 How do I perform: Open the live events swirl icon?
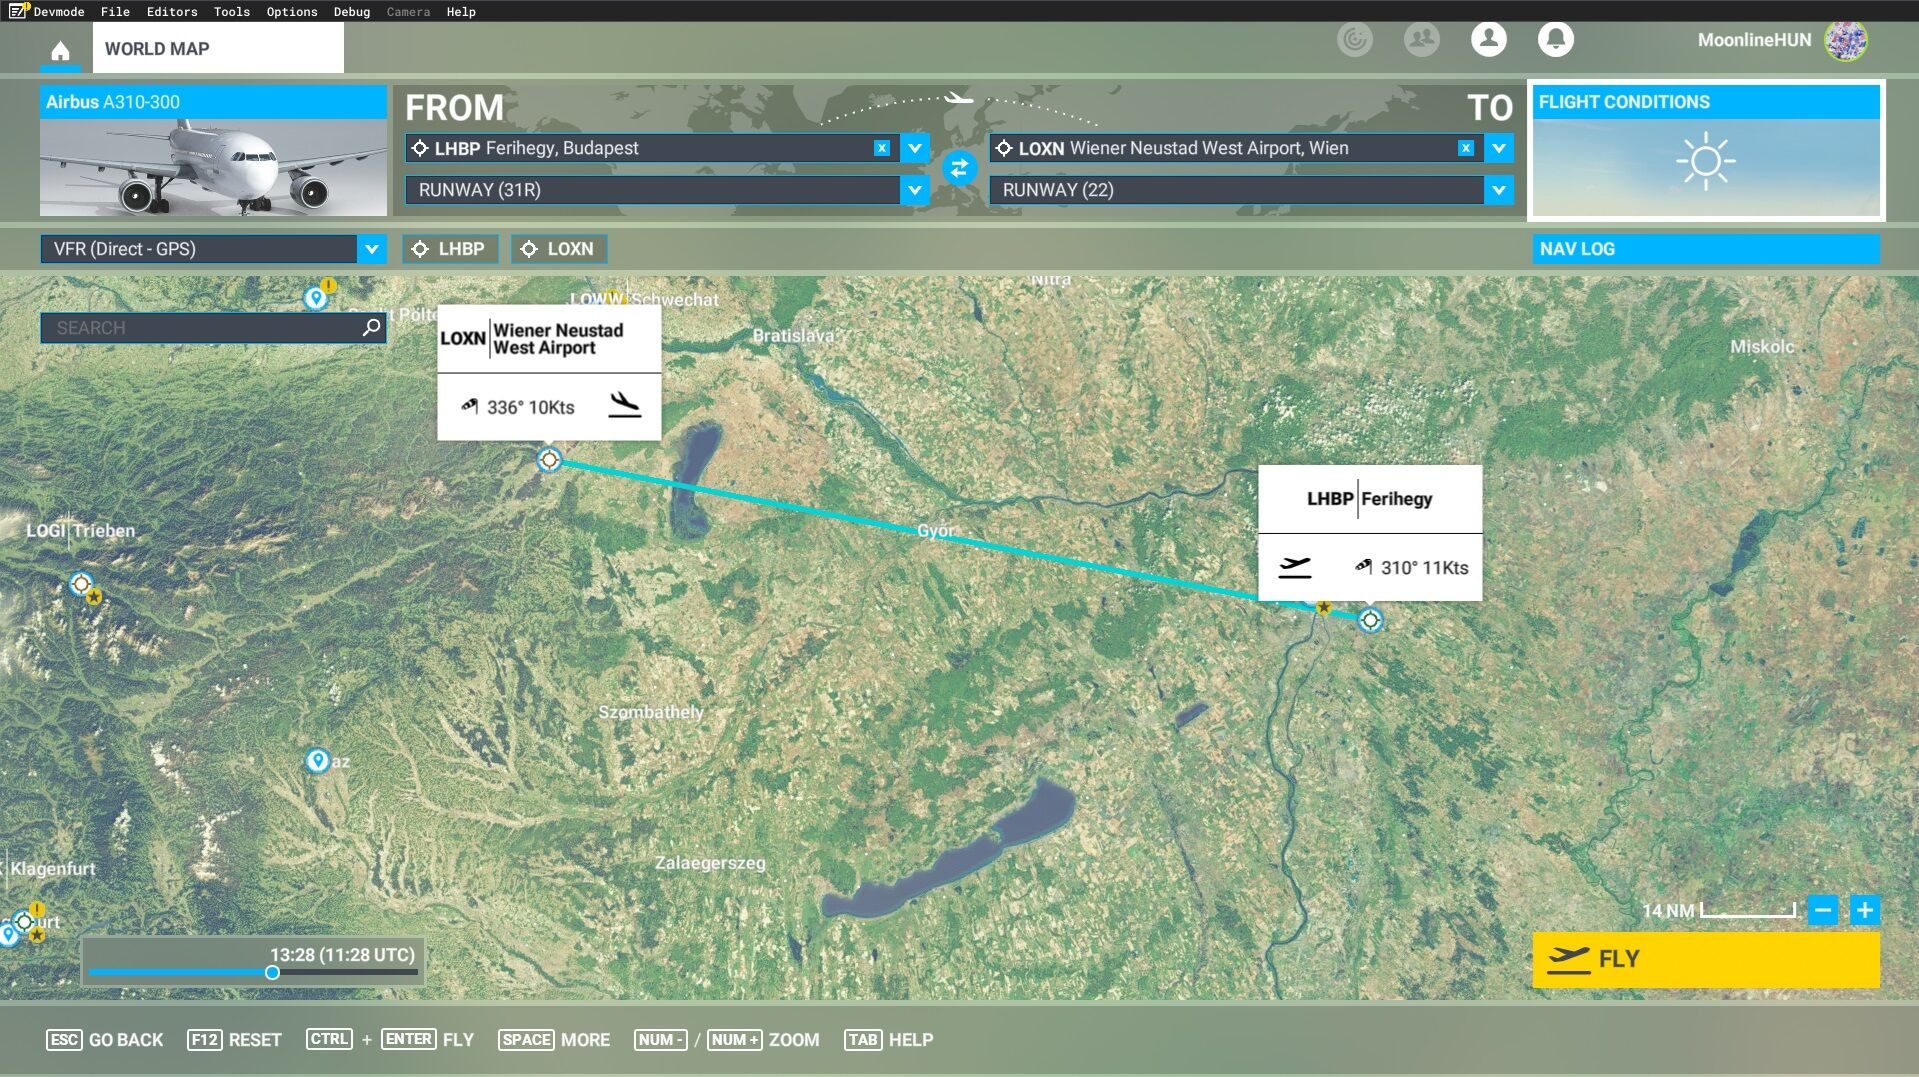1355,39
